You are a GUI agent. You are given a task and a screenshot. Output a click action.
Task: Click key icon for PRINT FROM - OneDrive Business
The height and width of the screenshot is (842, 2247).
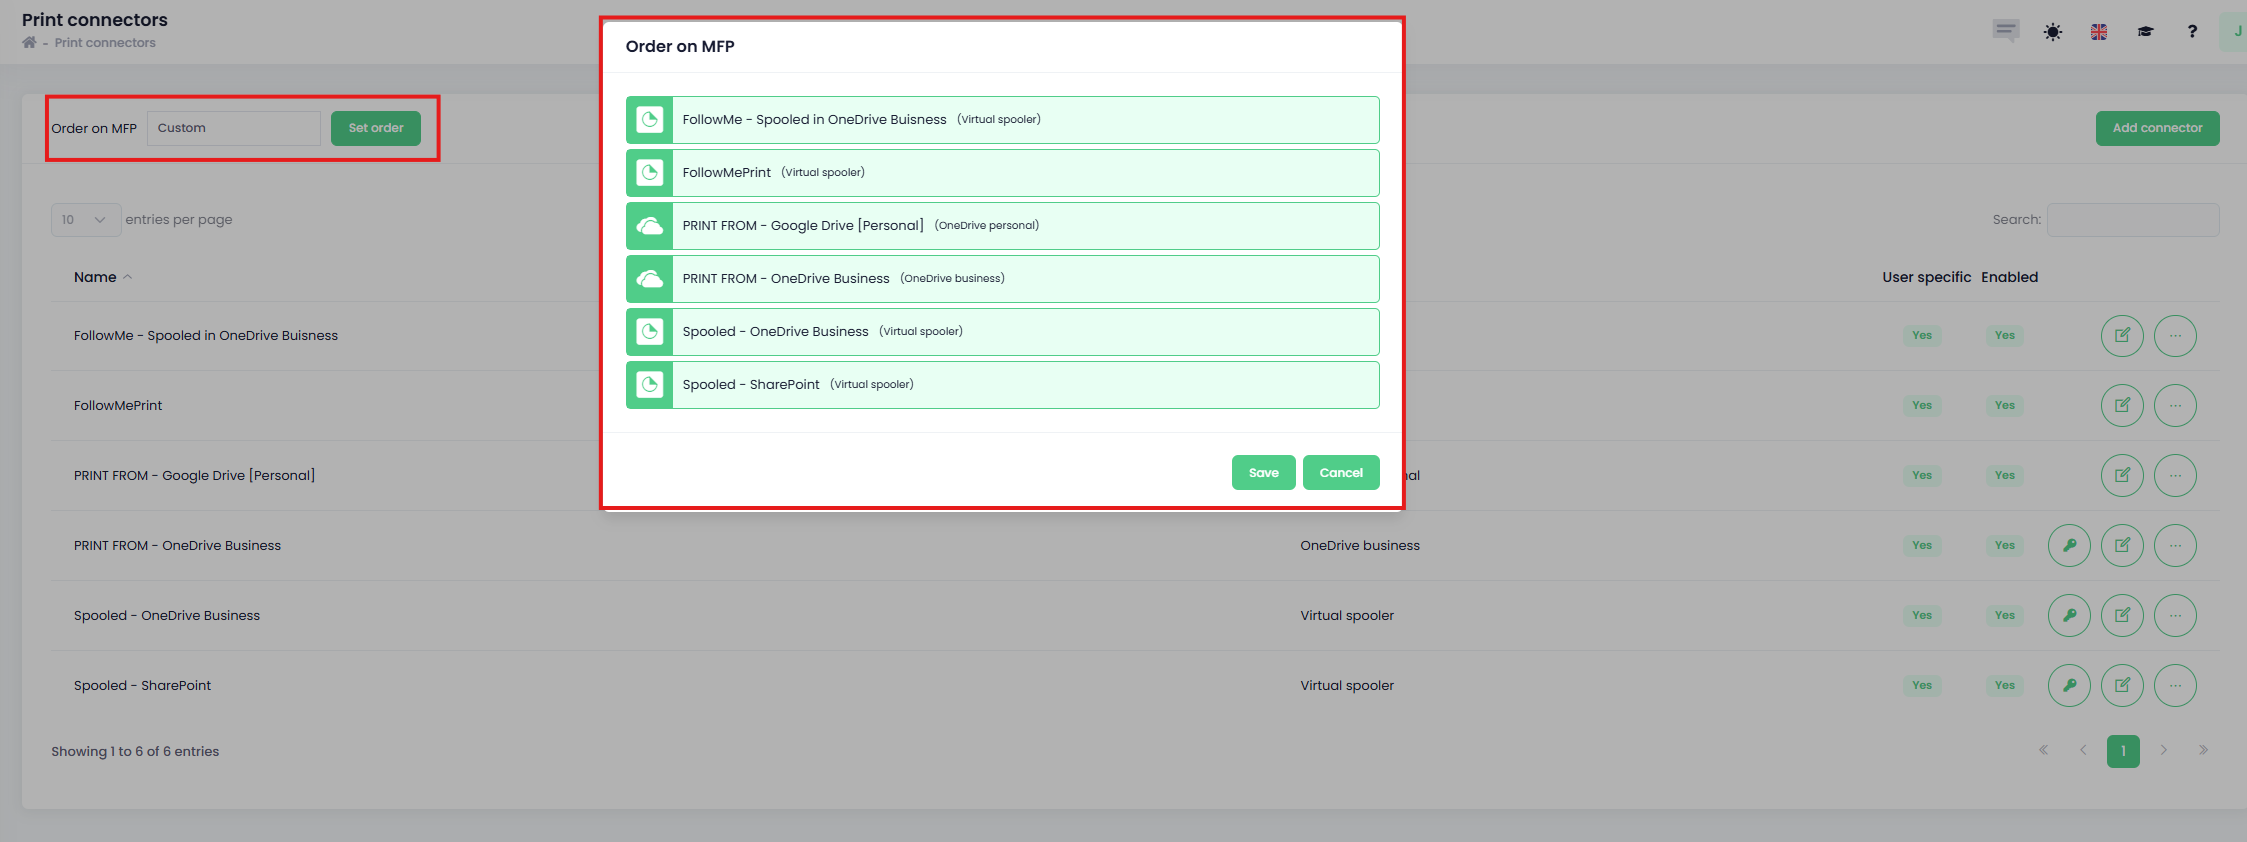coord(2069,546)
